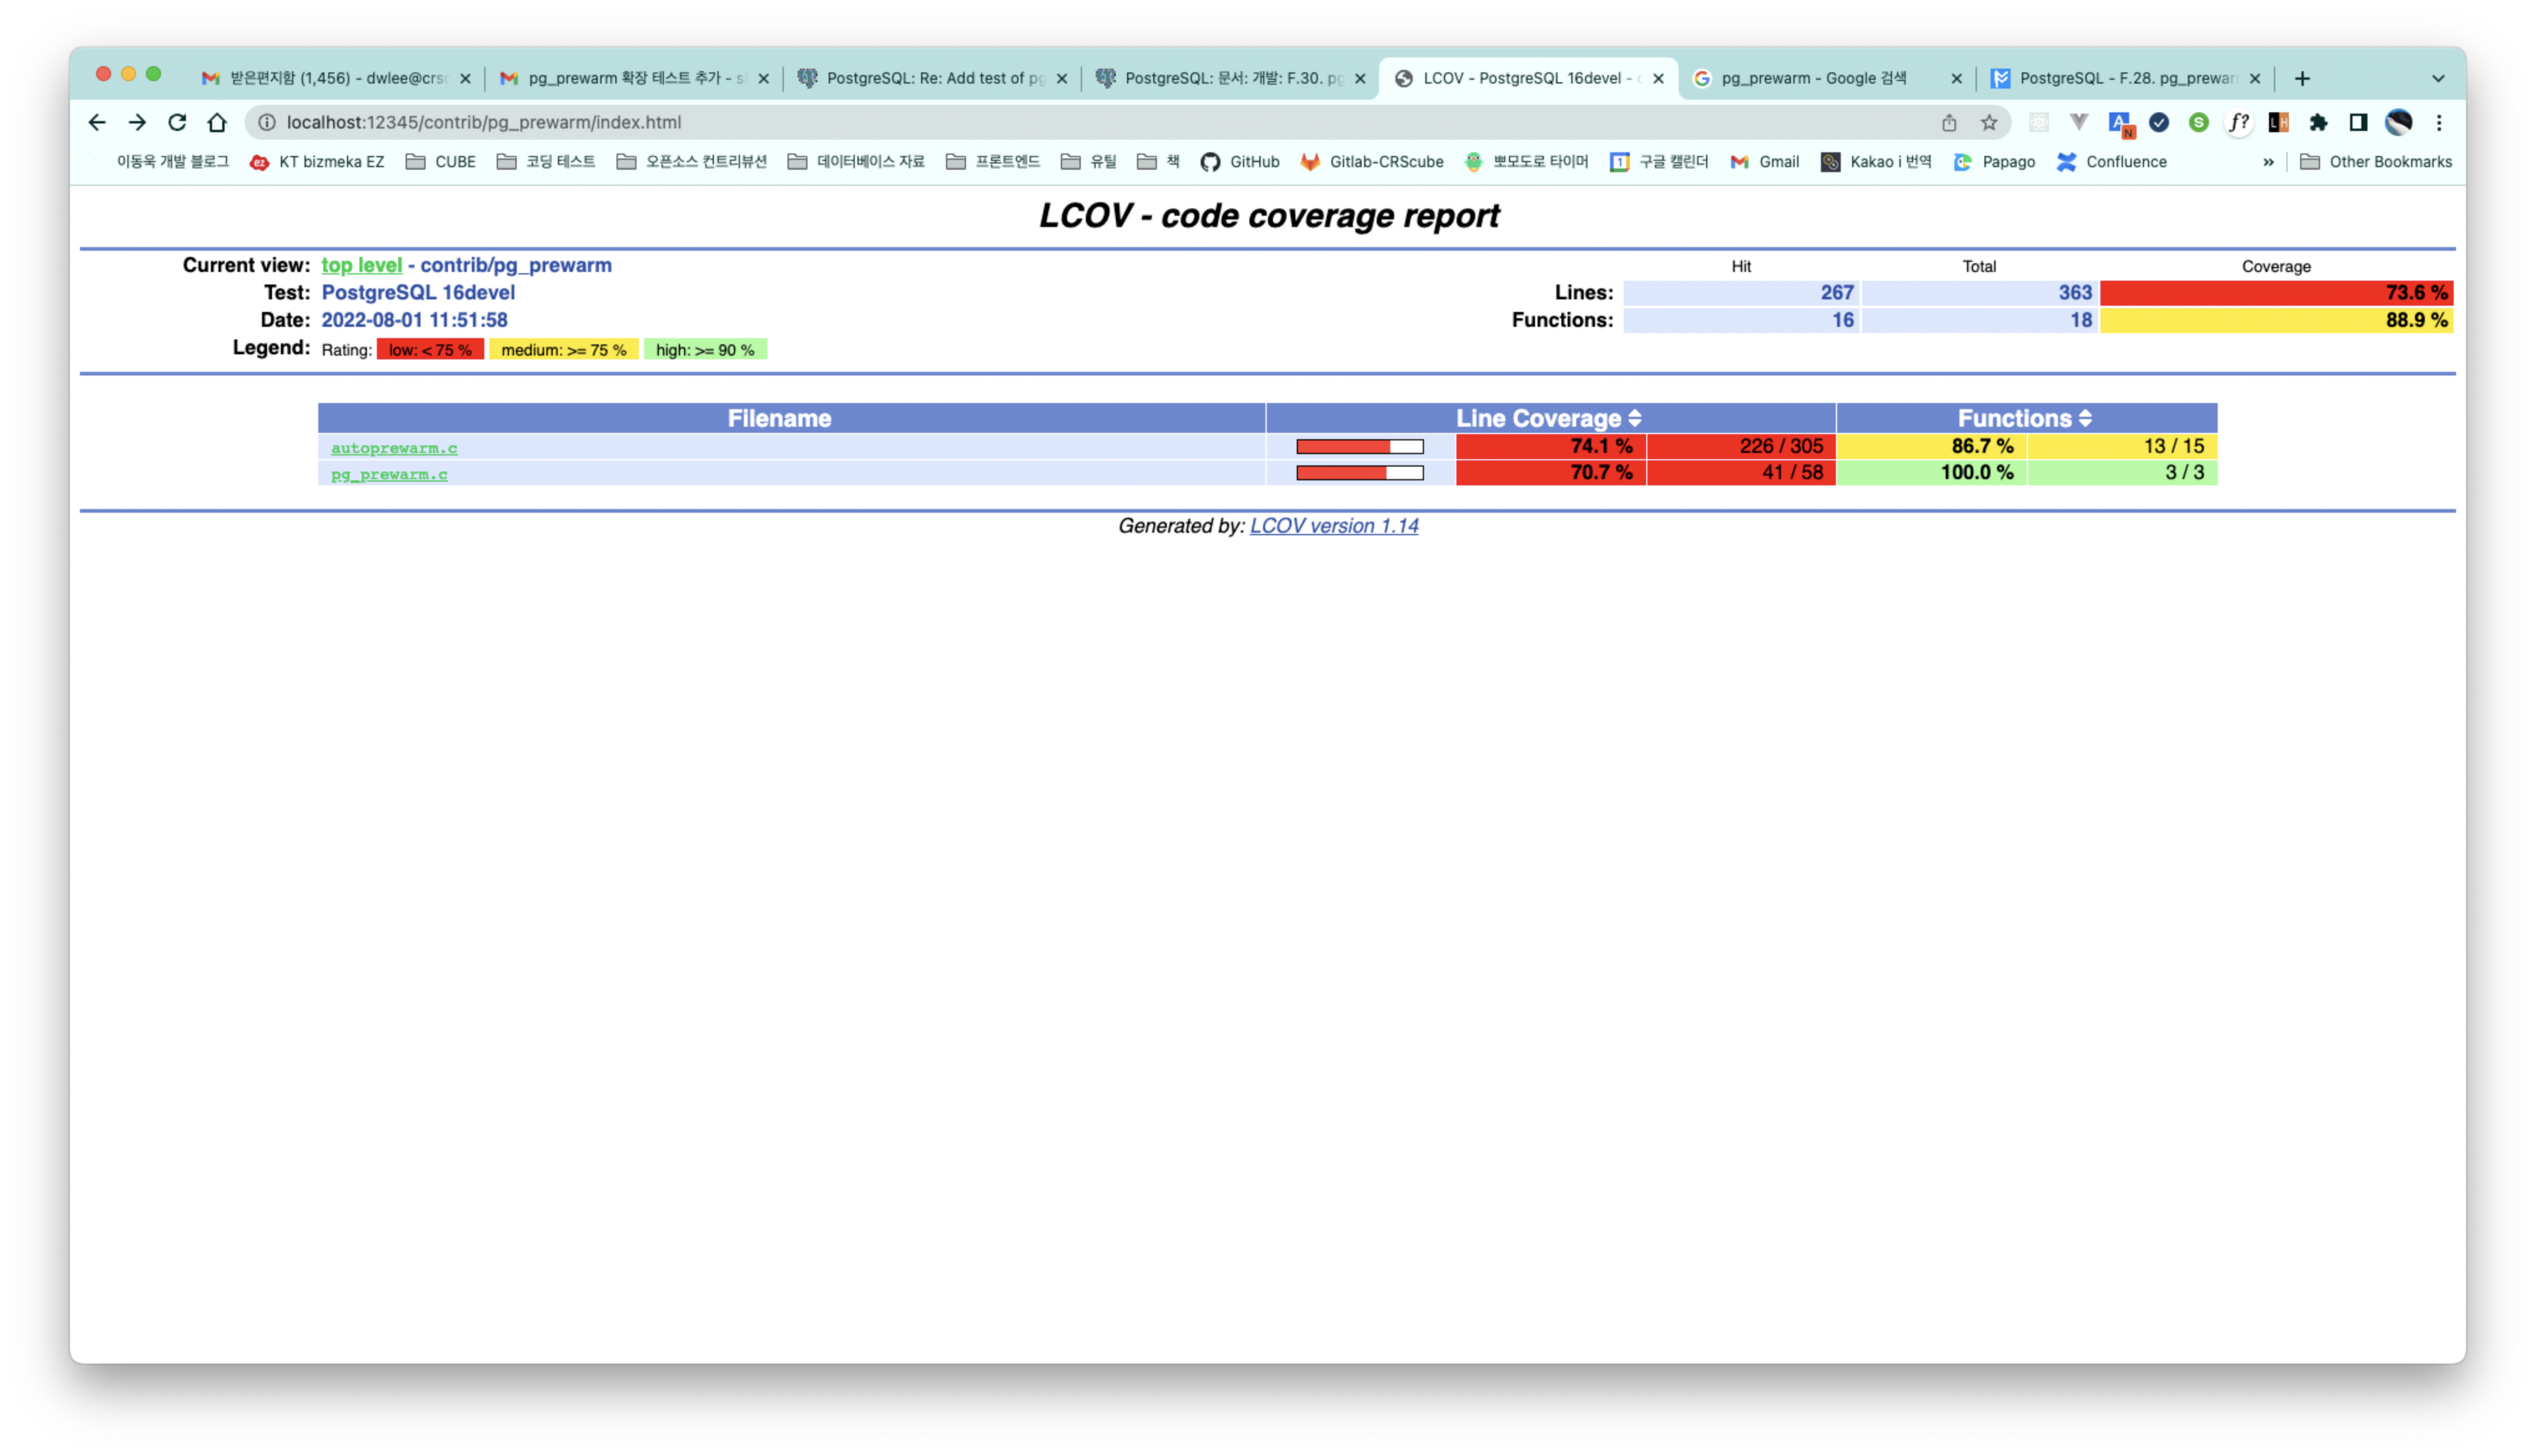Open a new tab with plus button
Image resolution: width=2536 pixels, height=1456 pixels.
2302,78
